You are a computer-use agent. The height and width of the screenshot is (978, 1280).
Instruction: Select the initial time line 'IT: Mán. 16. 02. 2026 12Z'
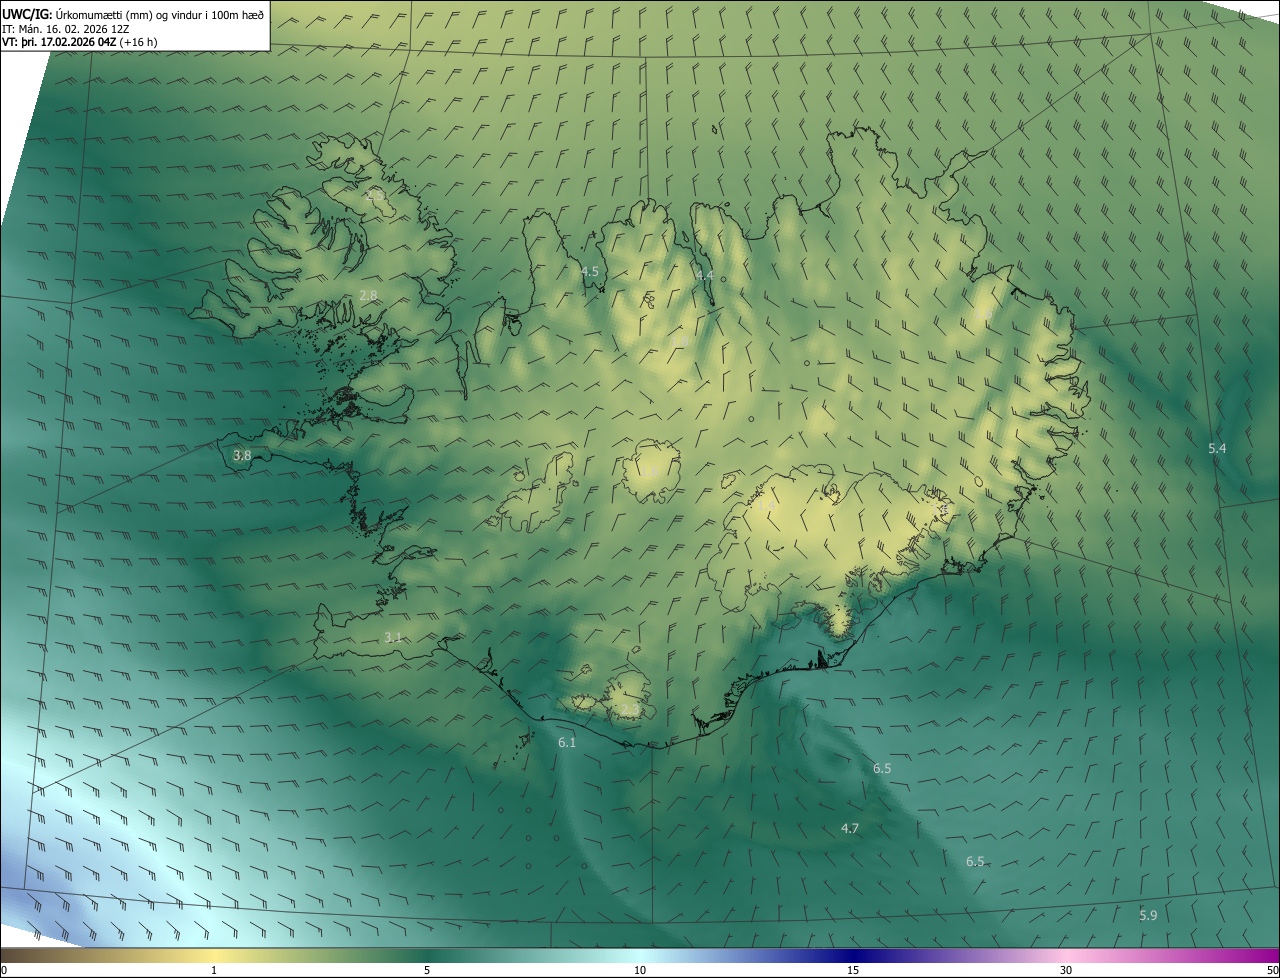coord(65,28)
